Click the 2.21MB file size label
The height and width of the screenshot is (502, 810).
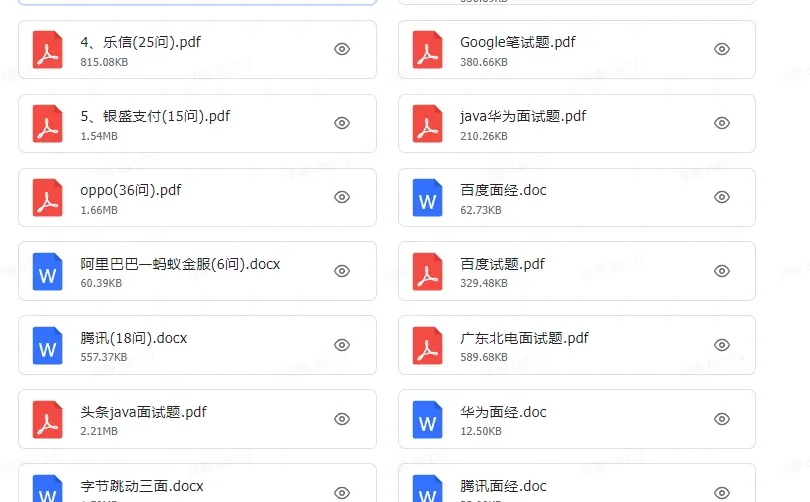coord(99,431)
